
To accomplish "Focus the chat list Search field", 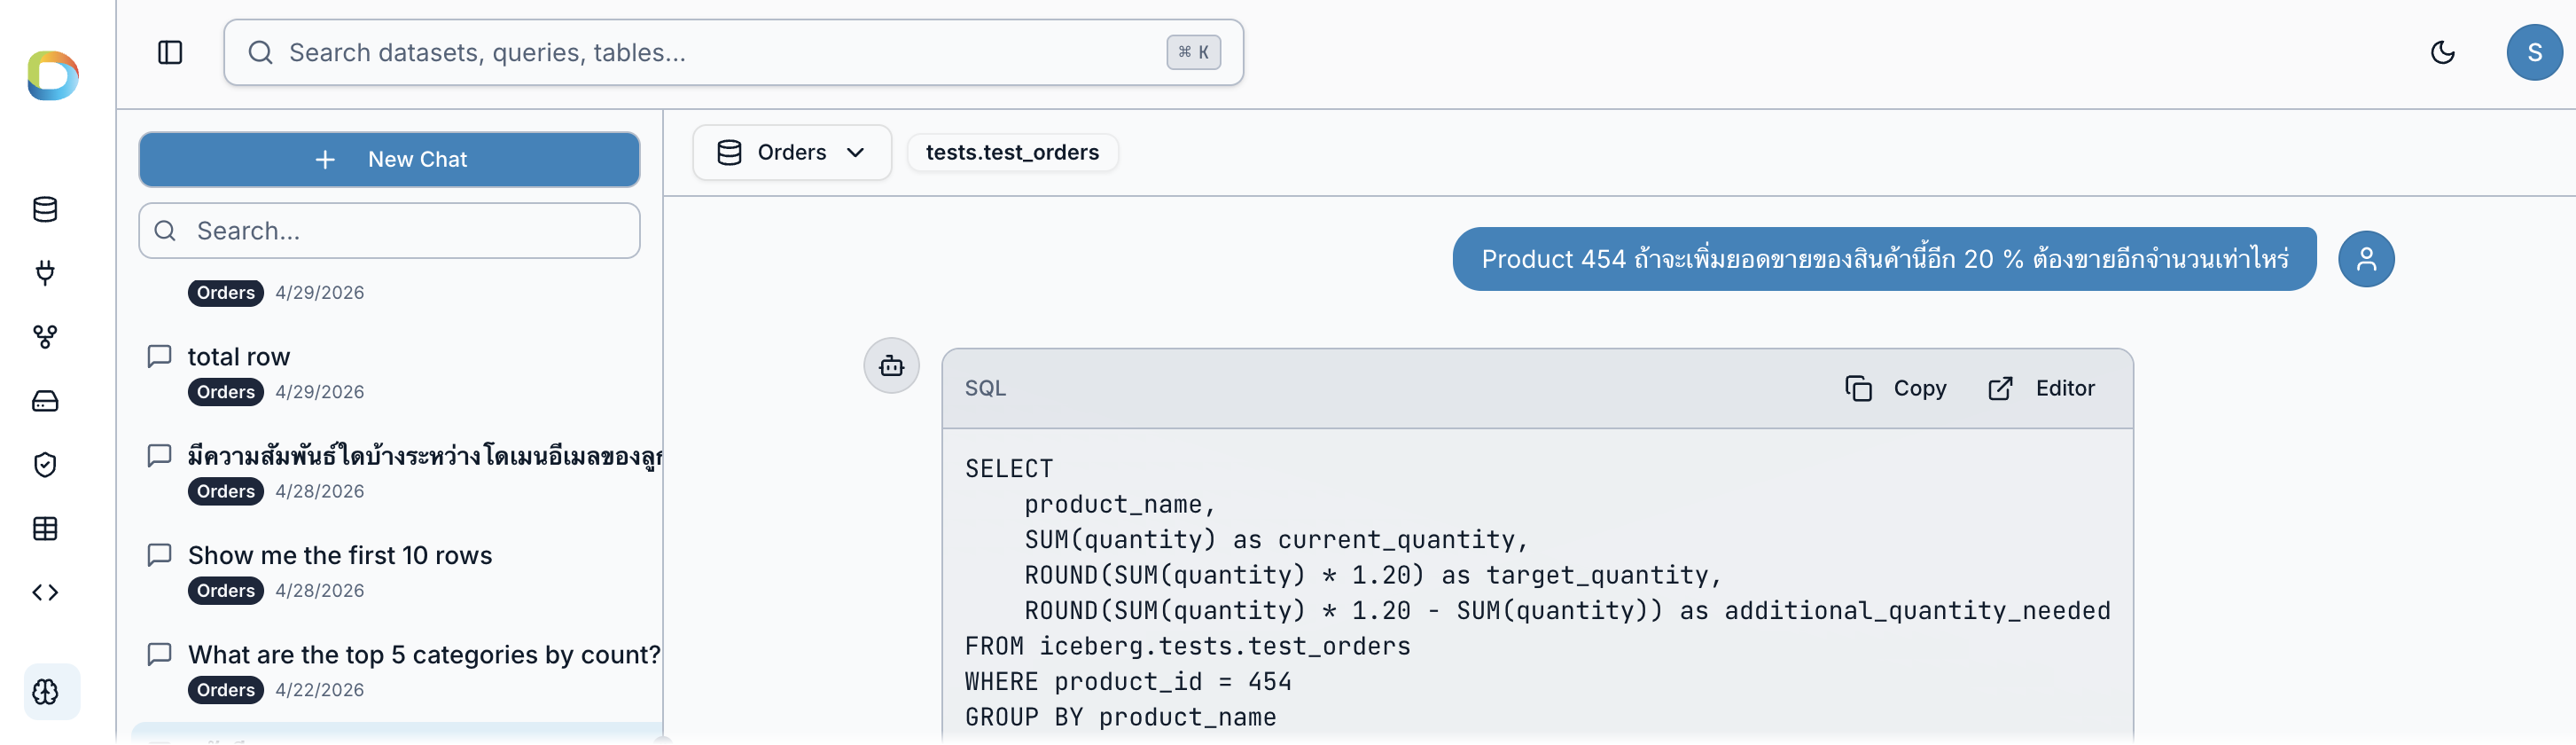I will 389,231.
